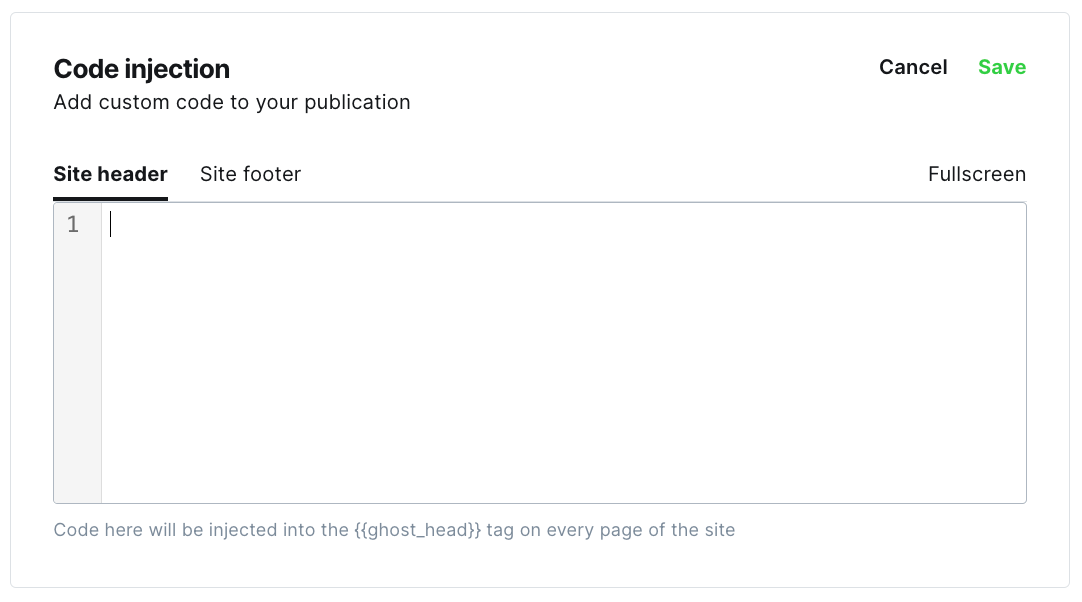Click line number 1 in the gutter
Image resolution: width=1082 pixels, height=602 pixels.
point(72,224)
